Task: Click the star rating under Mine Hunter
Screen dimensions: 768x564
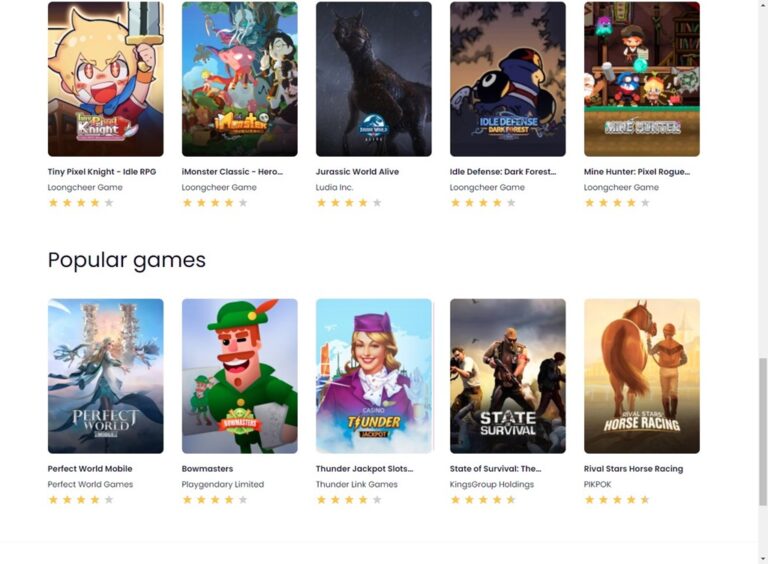Action: pyautogui.click(x=617, y=203)
